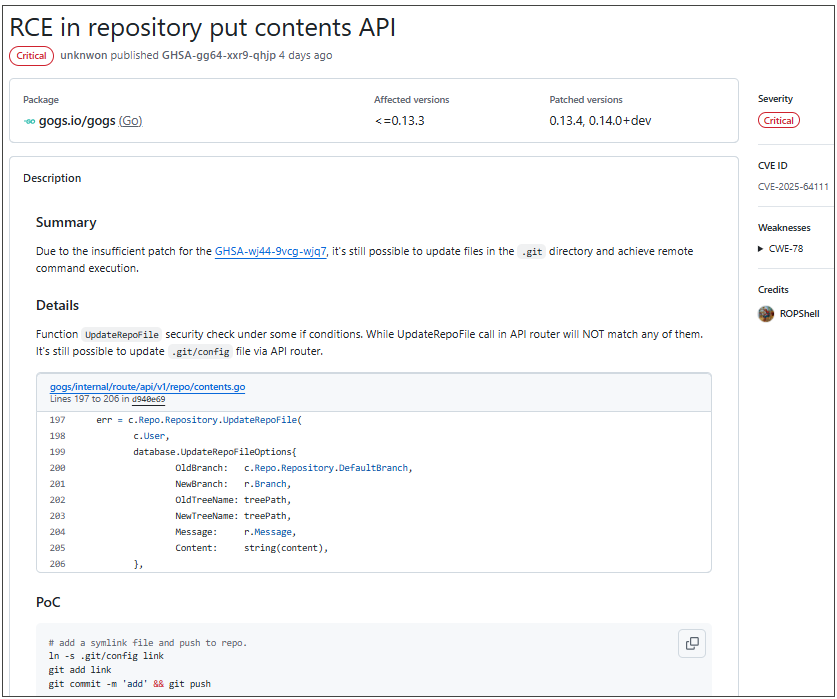837x699 pixels.
Task: Click line number 197 in the code snippet
Action: [x=57, y=420]
